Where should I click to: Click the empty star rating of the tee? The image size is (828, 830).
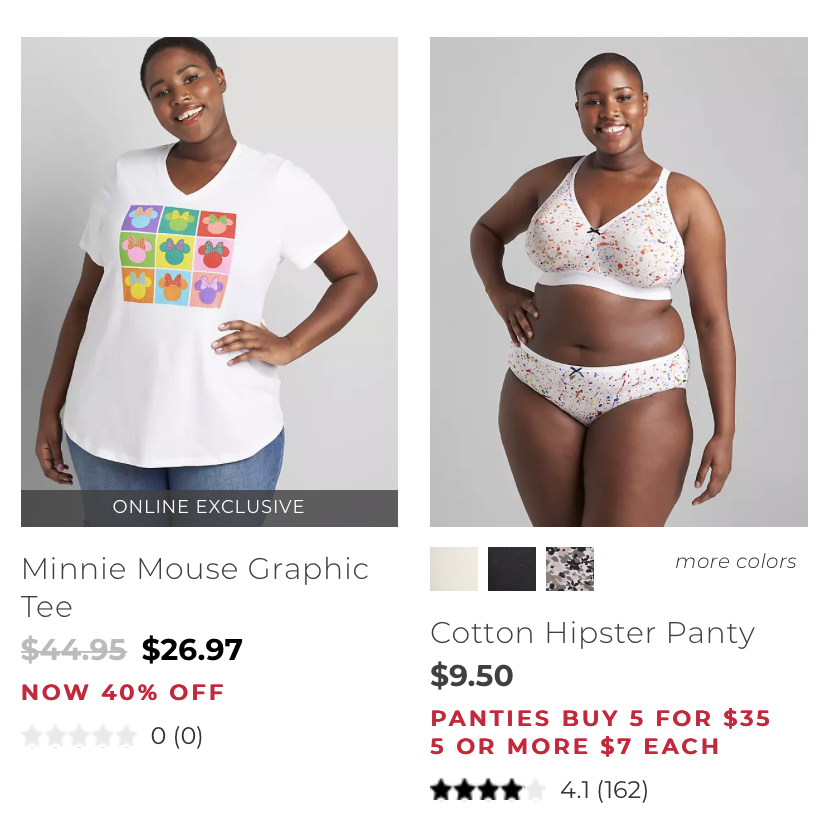(79, 736)
